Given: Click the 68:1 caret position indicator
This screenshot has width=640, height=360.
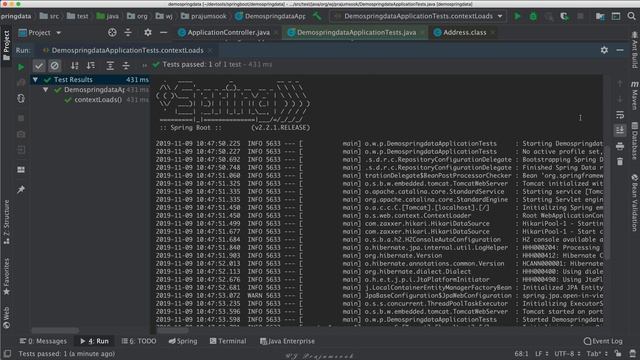Looking at the screenshot, I should click(521, 353).
